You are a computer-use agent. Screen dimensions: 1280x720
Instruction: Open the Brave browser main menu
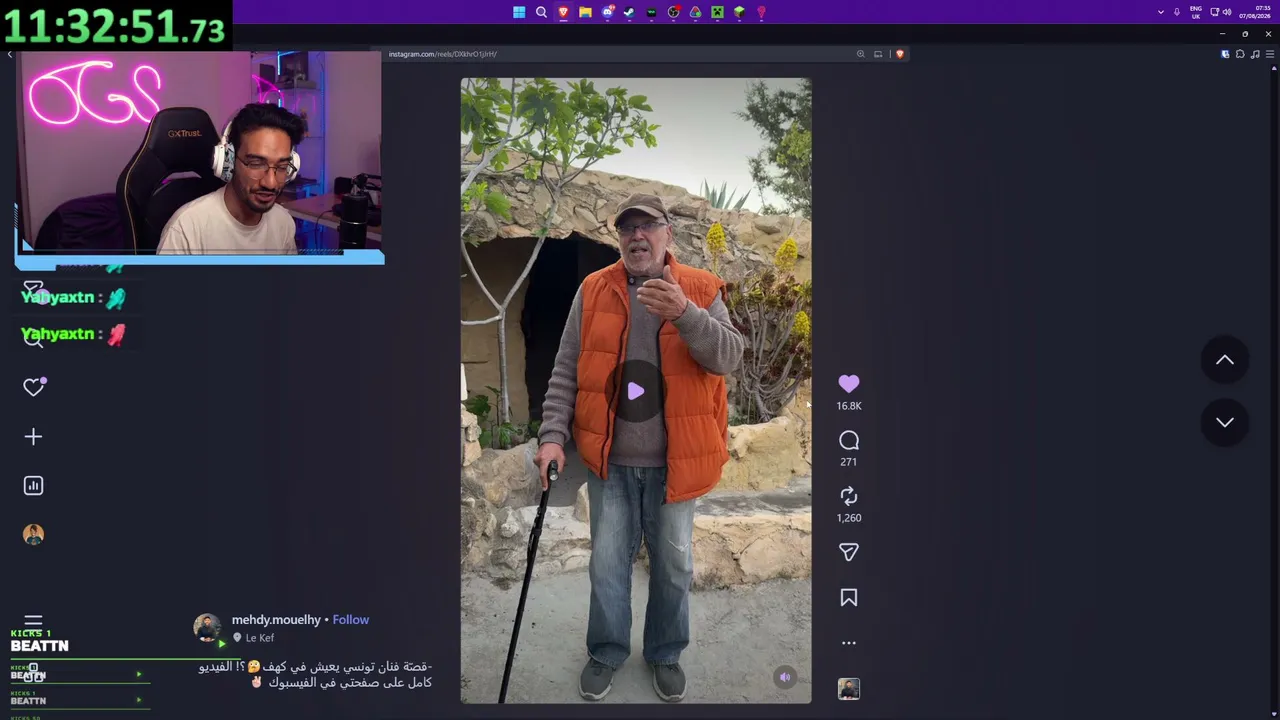pyautogui.click(x=1271, y=54)
